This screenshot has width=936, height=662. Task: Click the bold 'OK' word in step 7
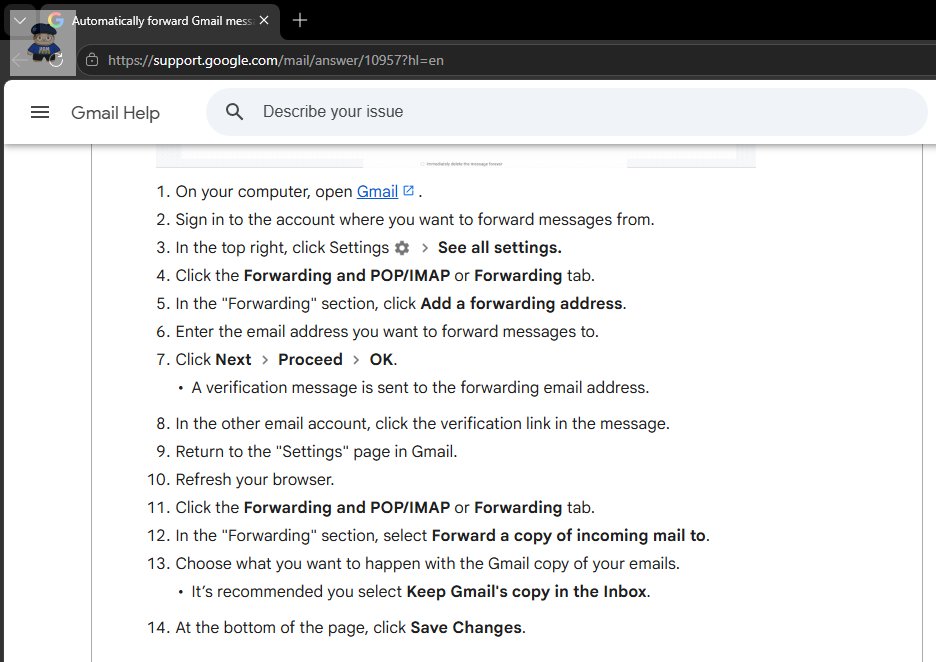[381, 360]
